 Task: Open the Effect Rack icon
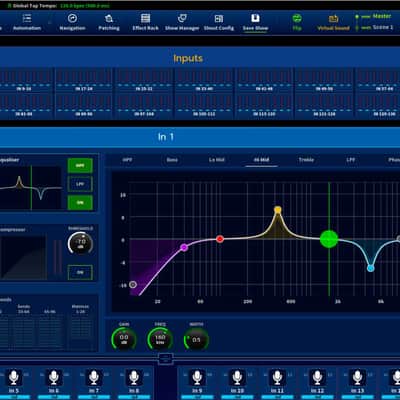146,18
